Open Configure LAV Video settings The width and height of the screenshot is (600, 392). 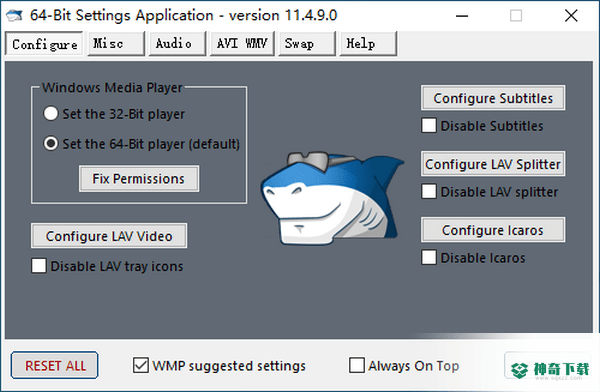(109, 236)
